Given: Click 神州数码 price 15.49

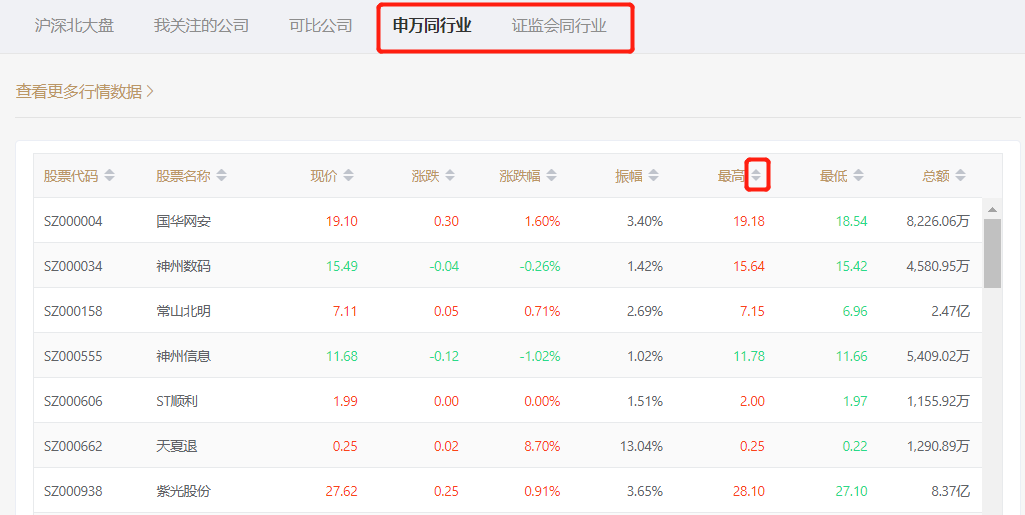Looking at the screenshot, I should pyautogui.click(x=341, y=266).
